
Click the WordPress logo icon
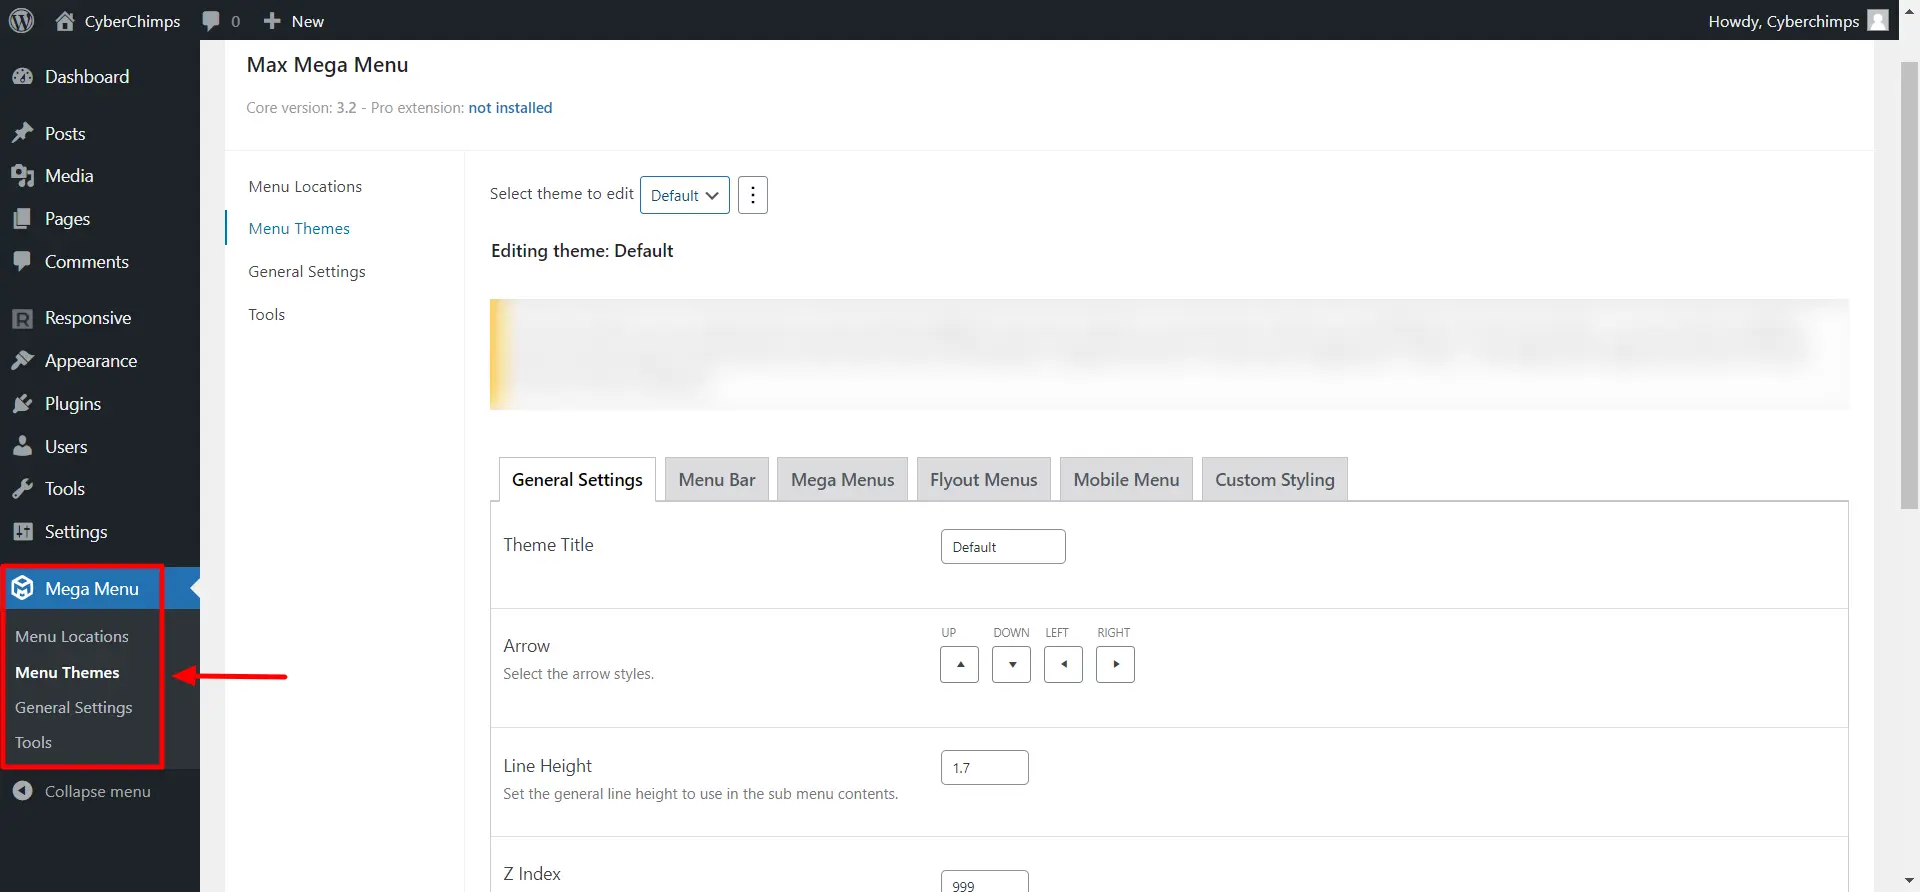click(21, 20)
